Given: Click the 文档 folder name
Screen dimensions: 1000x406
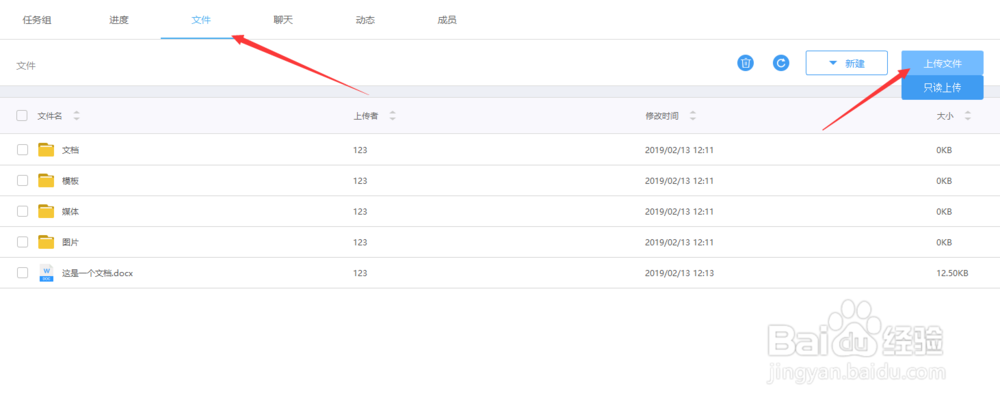Looking at the screenshot, I should point(70,150).
